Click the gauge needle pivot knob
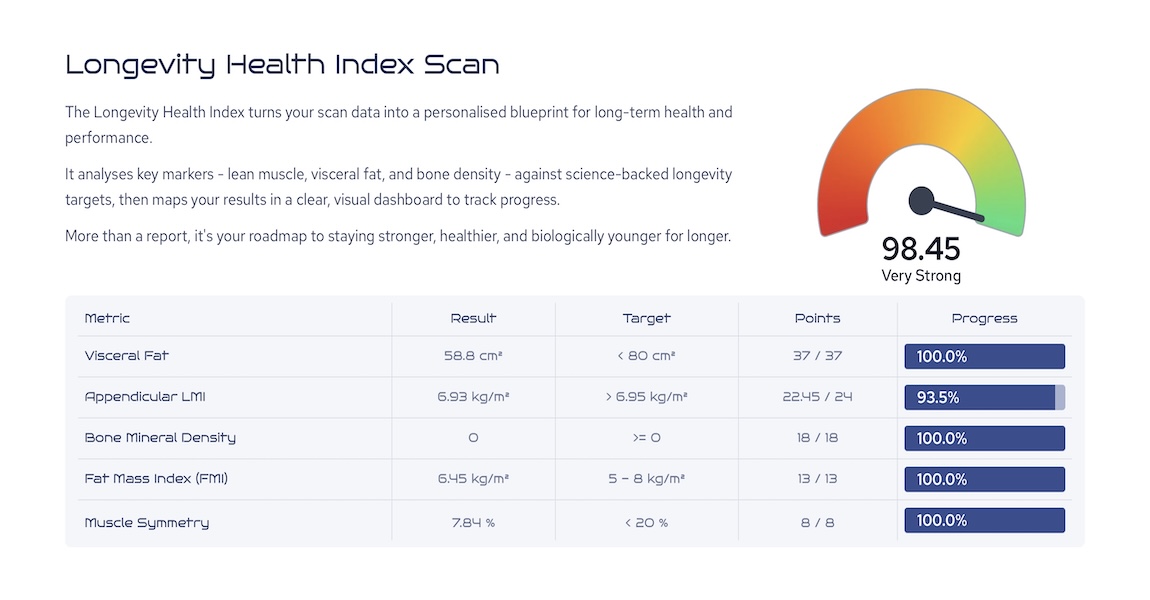This screenshot has width=1150, height=600. click(x=921, y=201)
